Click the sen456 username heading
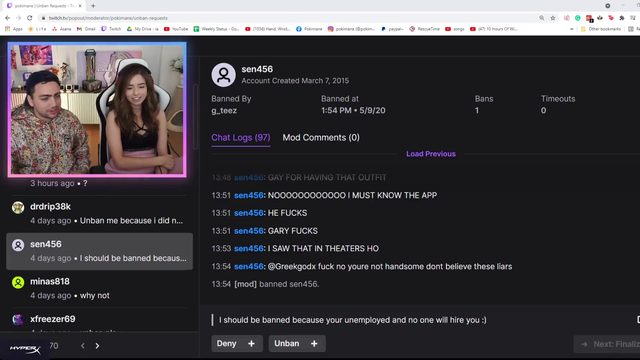Screen dimensions: 640x360 [x=257, y=69]
